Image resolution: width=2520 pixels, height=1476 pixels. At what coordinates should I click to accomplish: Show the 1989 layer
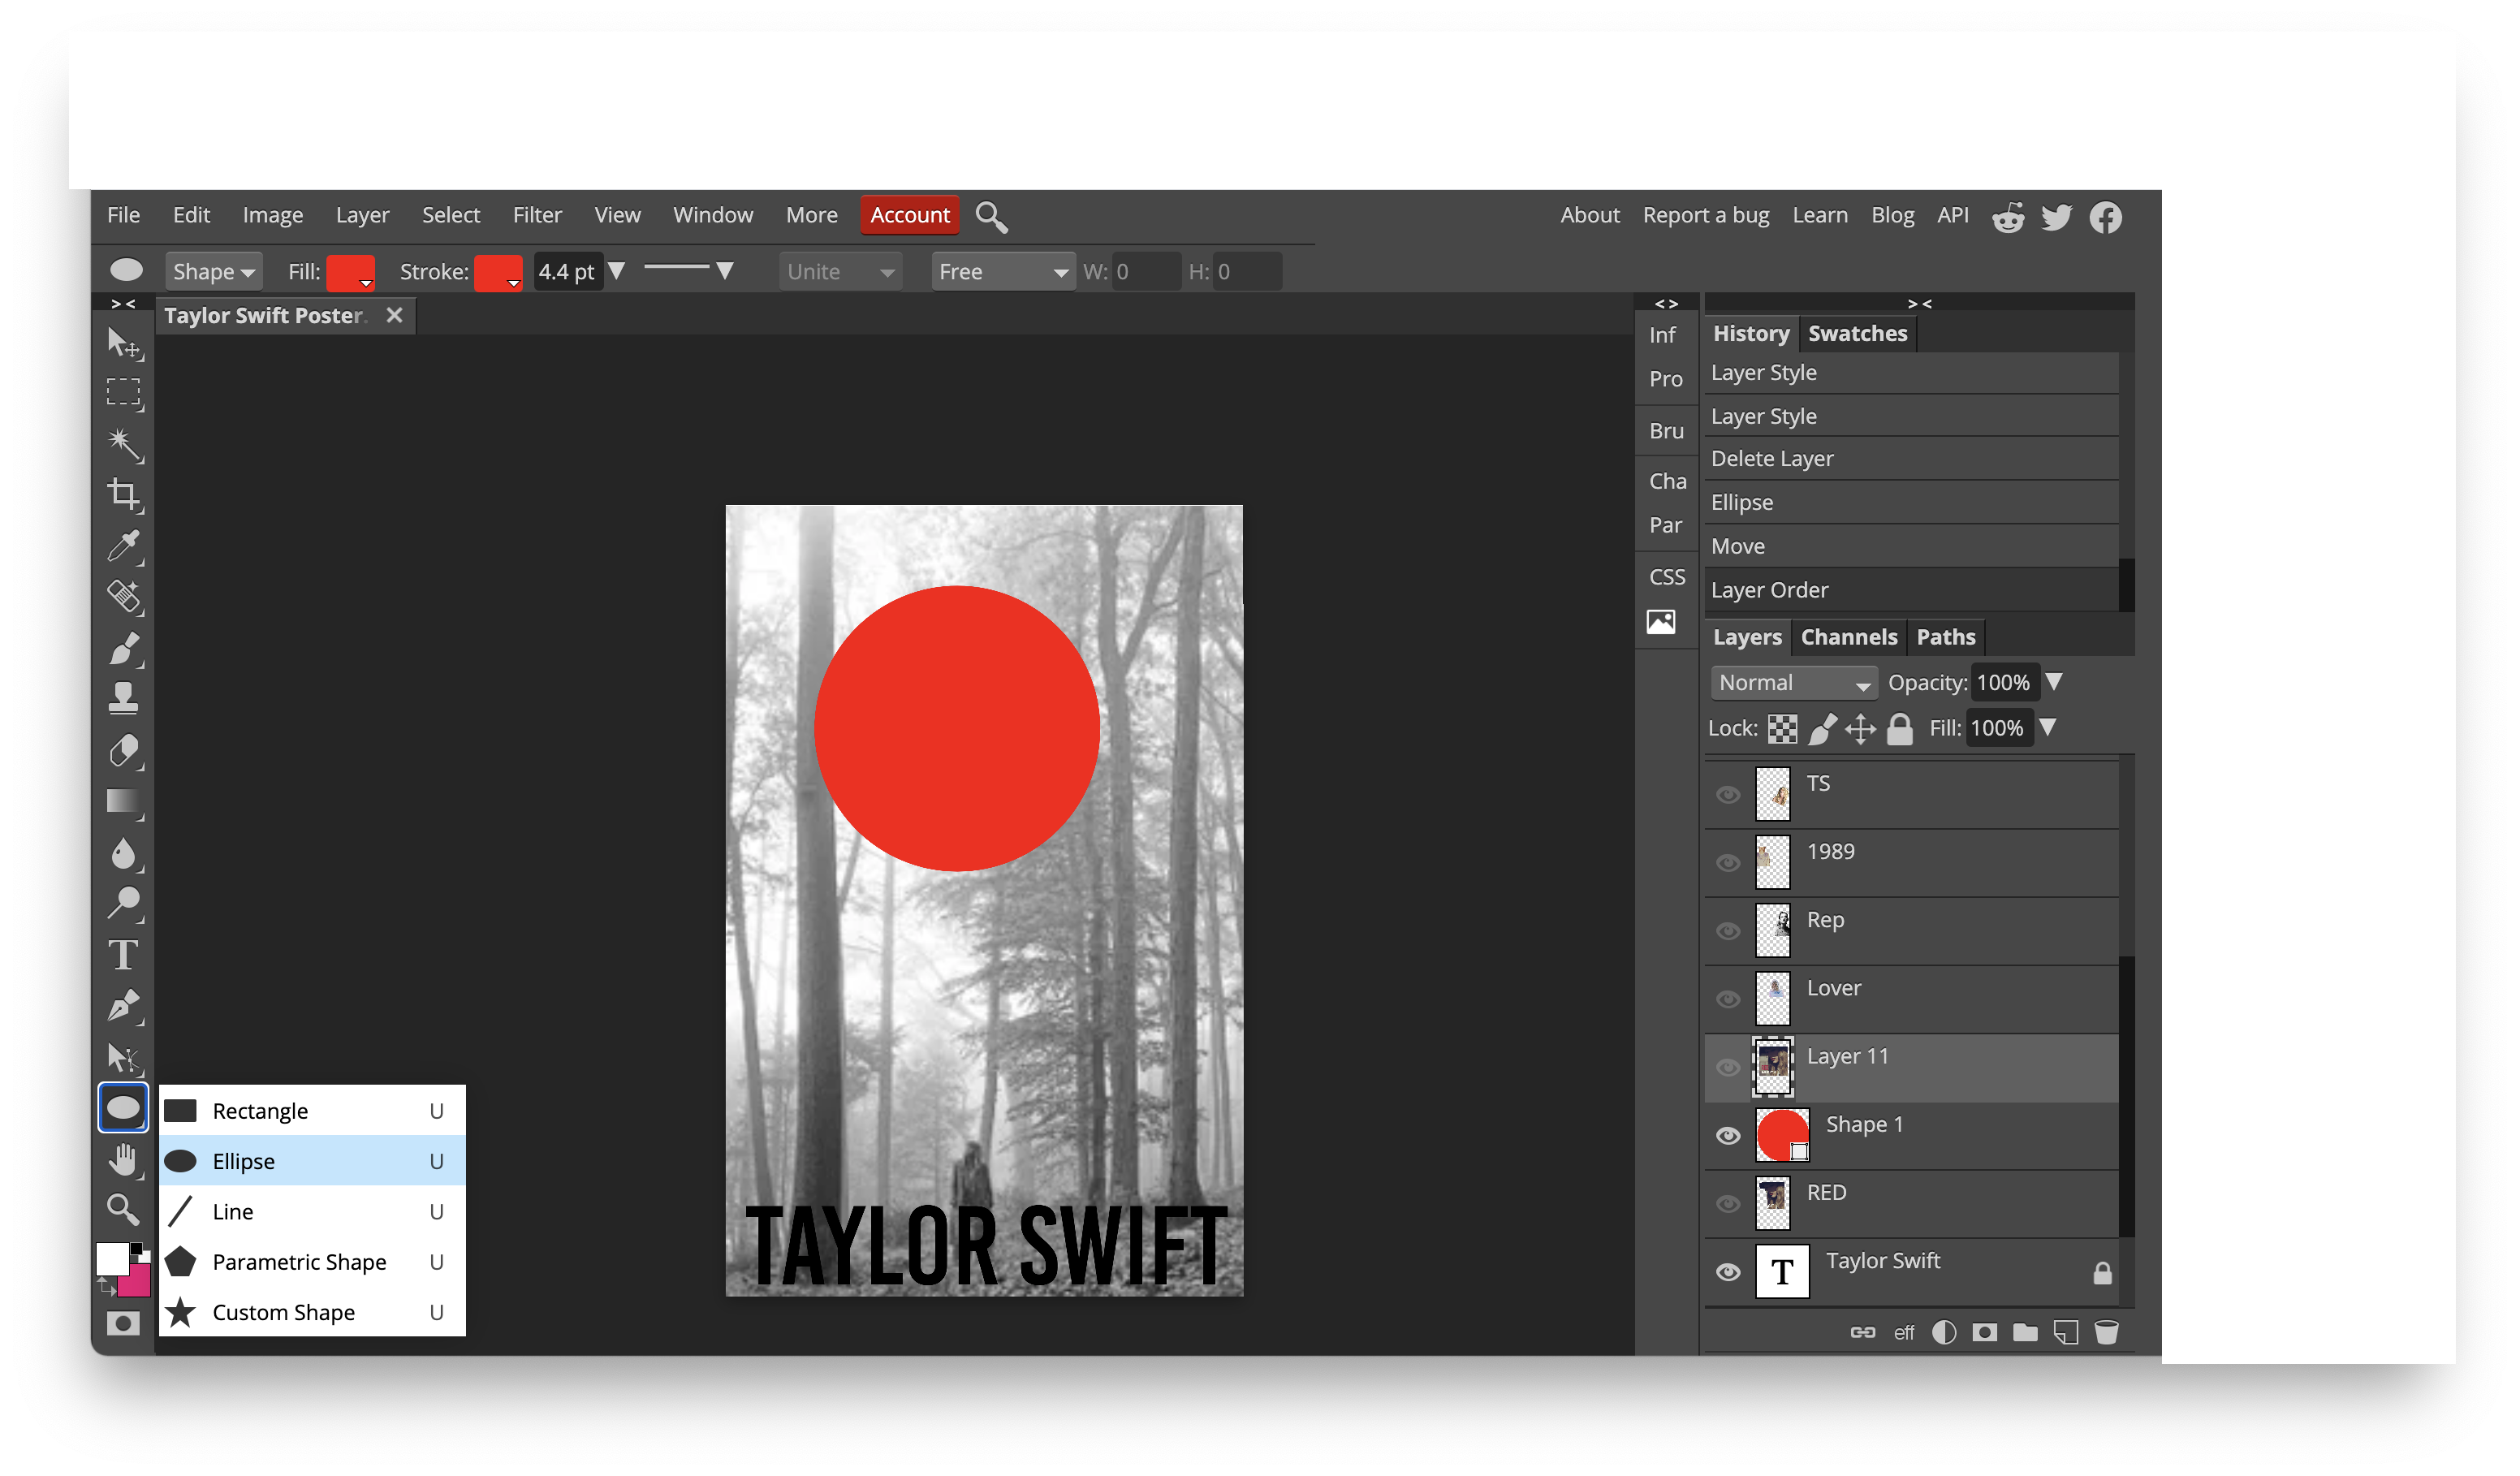point(1728,863)
